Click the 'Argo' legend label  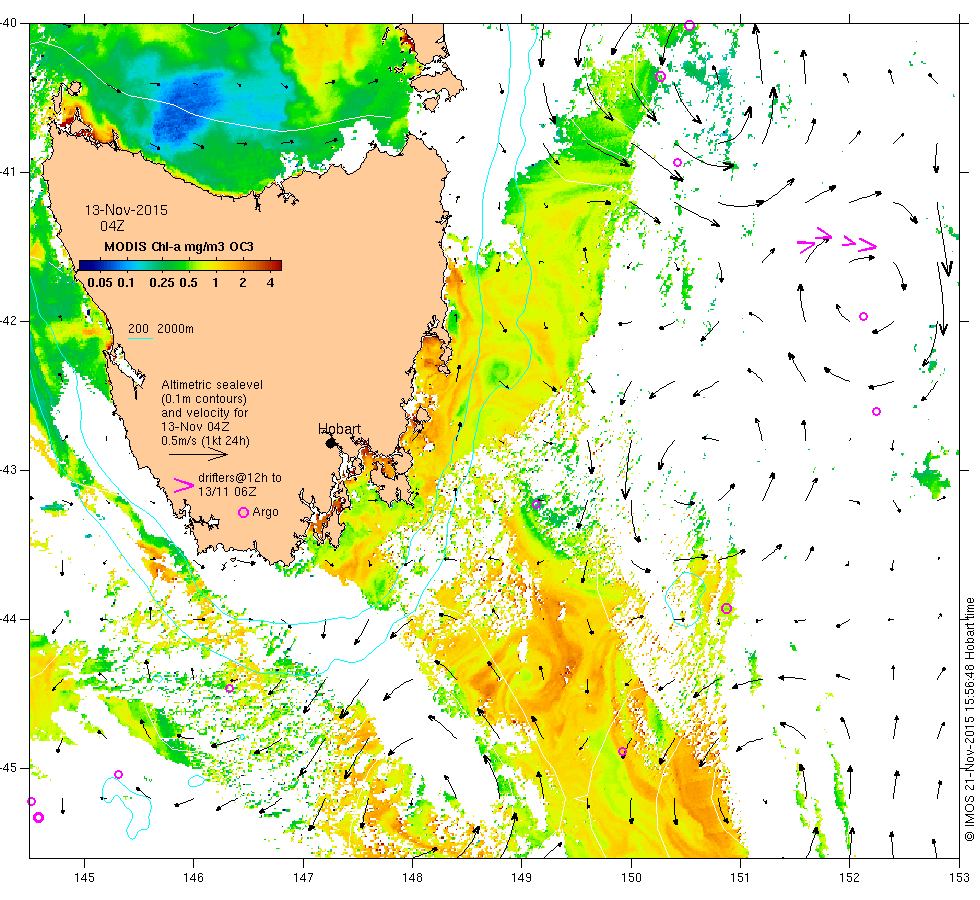pos(266,512)
